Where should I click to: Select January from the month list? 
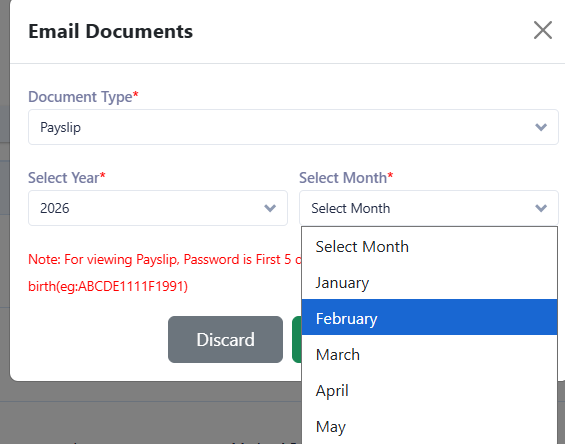(x=430, y=283)
